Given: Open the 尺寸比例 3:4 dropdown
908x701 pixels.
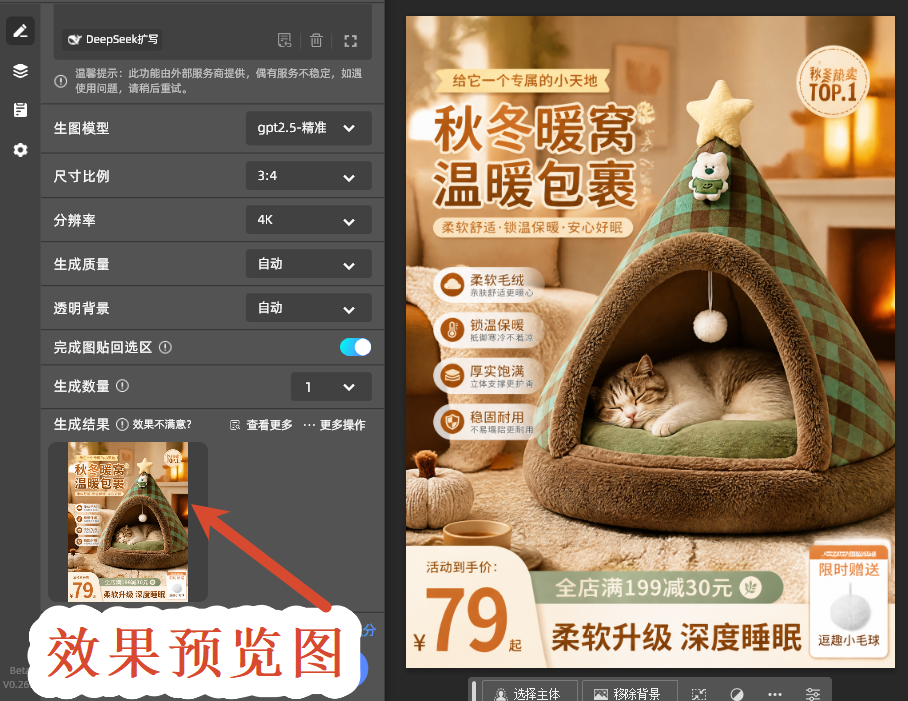Looking at the screenshot, I should 309,176.
